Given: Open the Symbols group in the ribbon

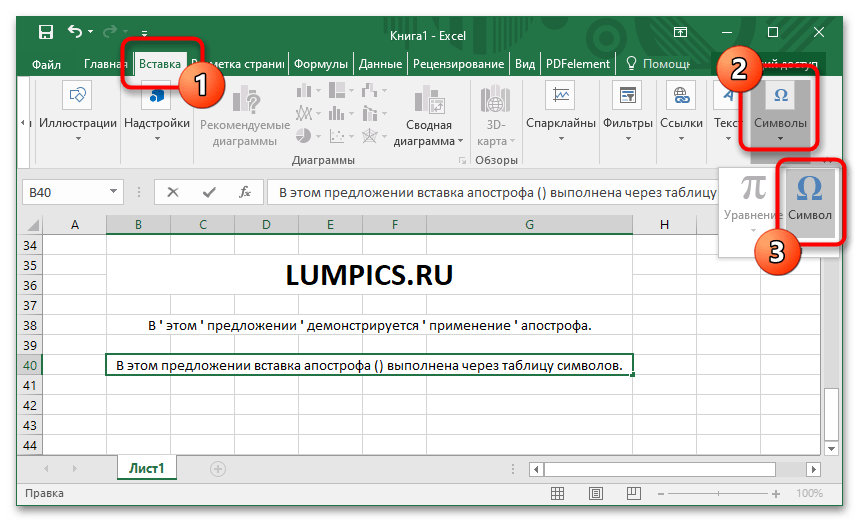Looking at the screenshot, I should coord(780,110).
